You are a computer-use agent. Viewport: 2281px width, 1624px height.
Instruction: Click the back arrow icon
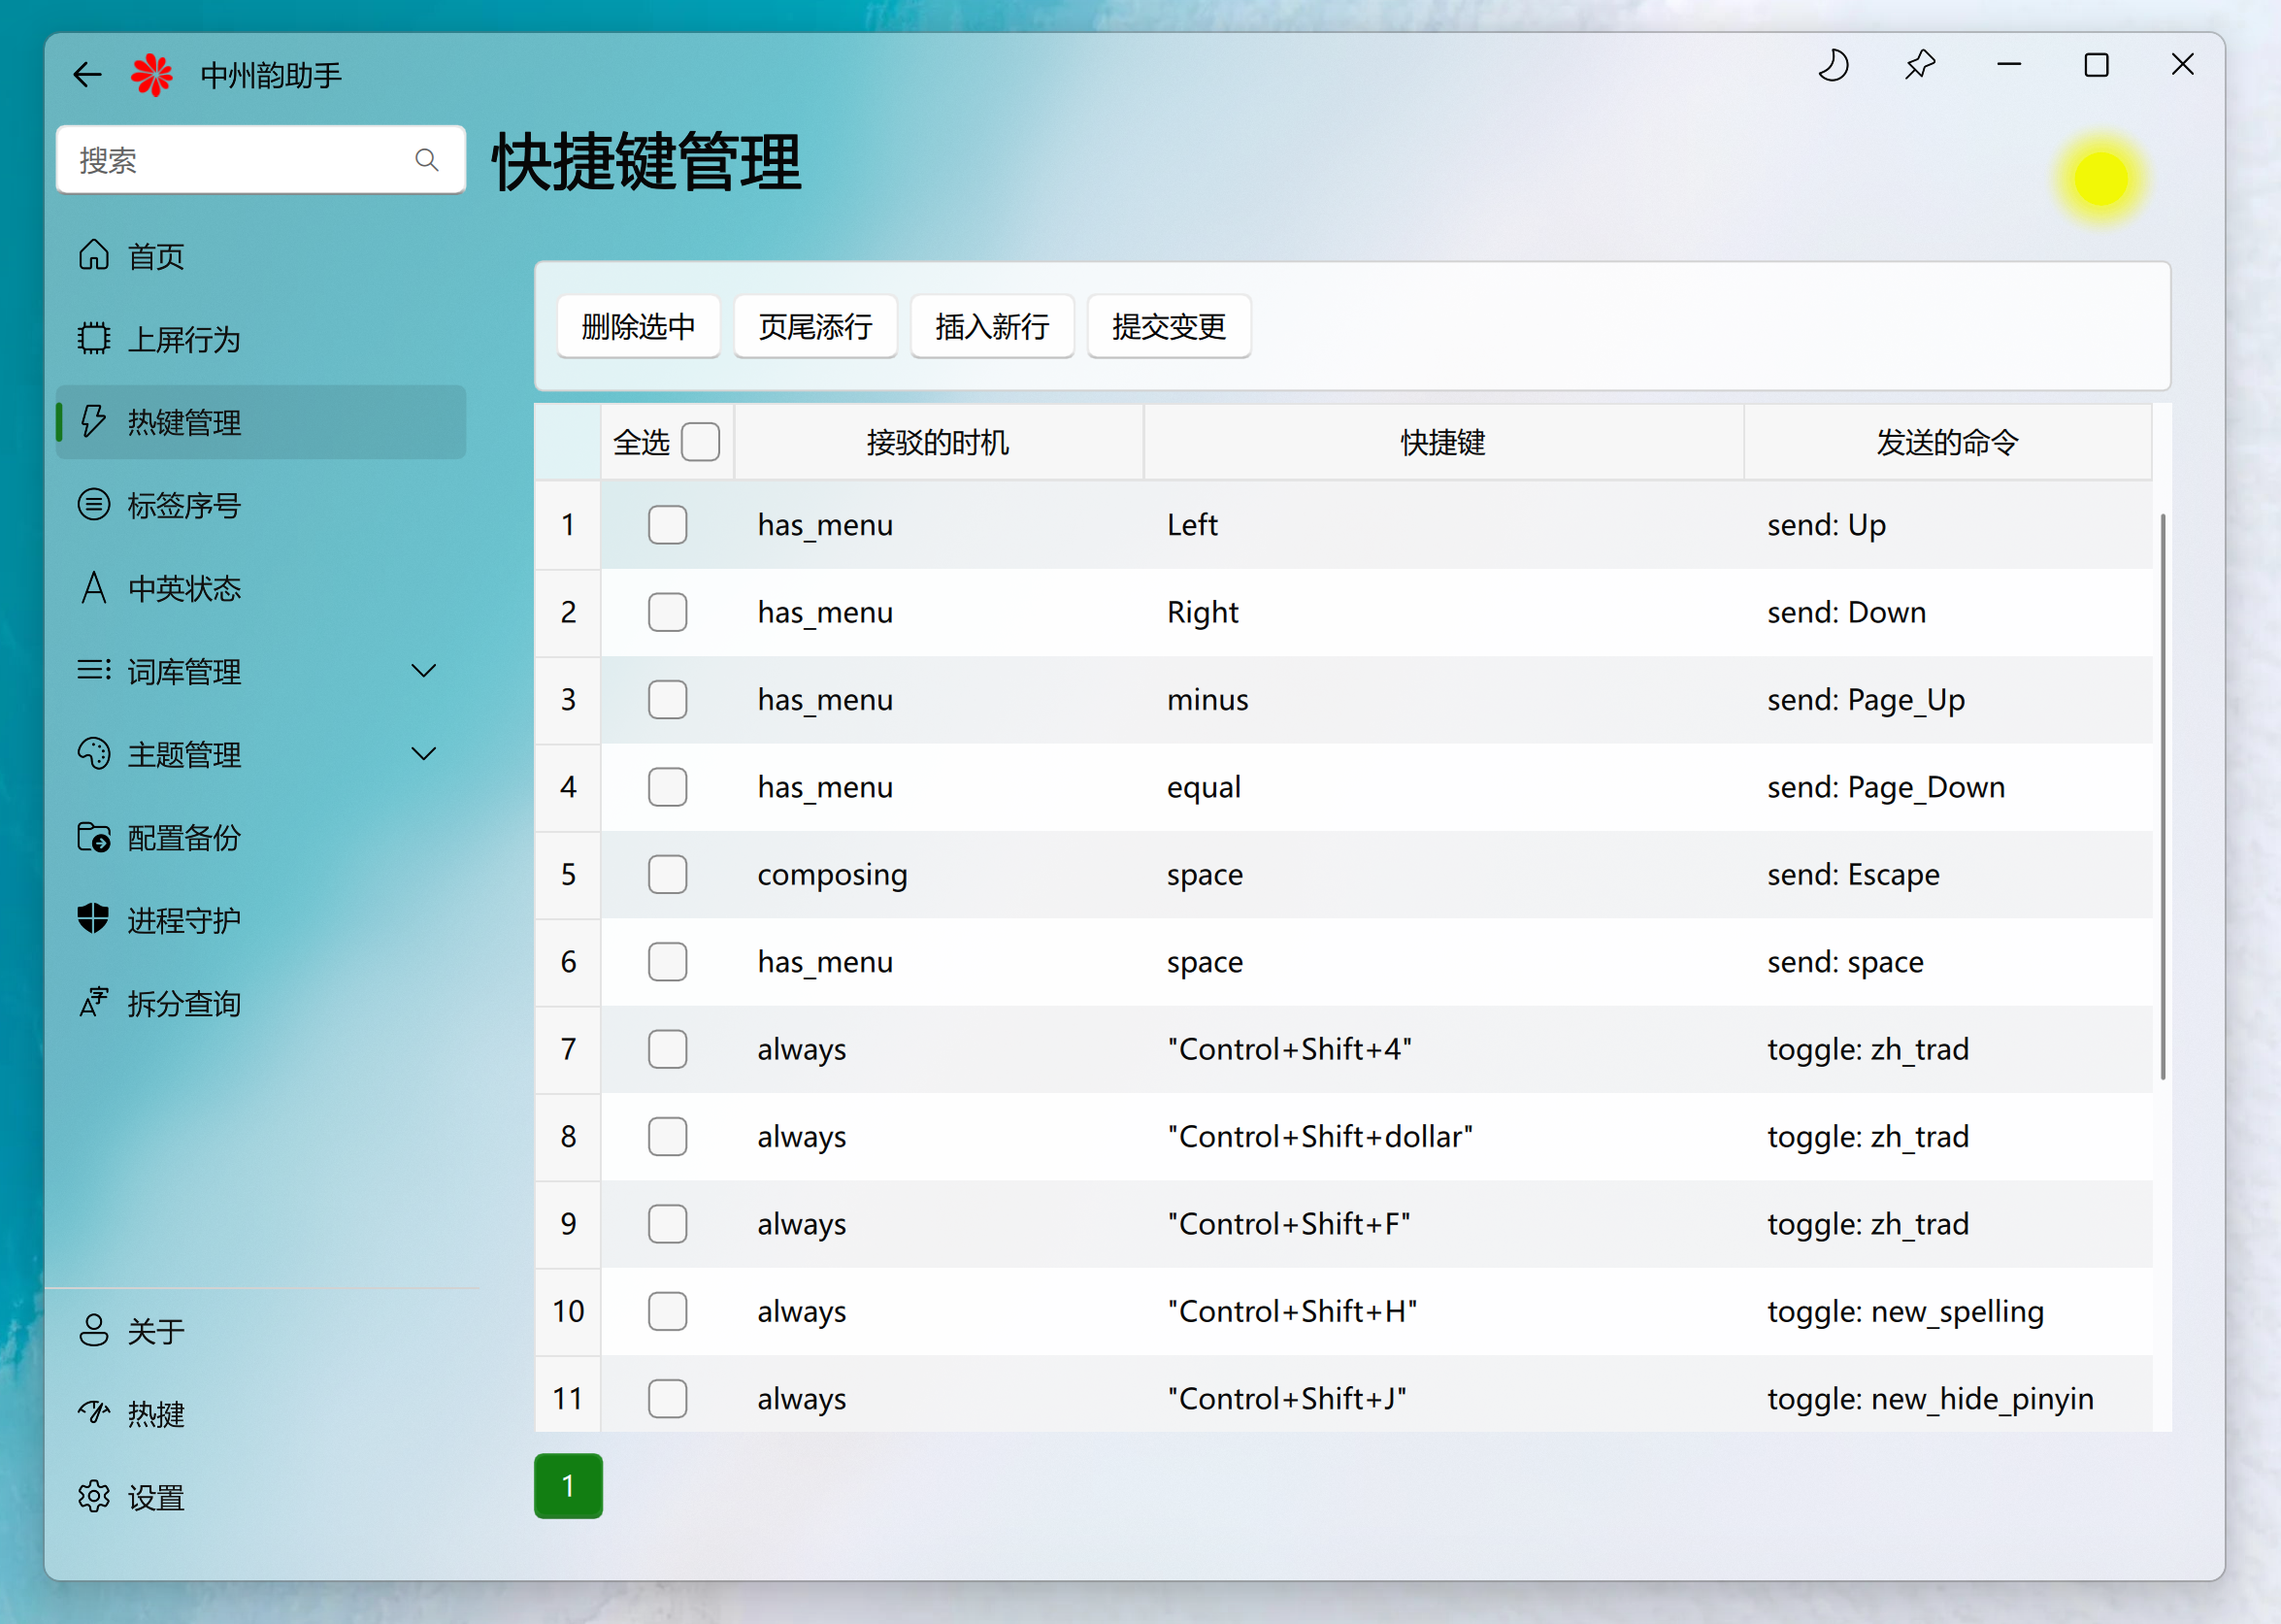(x=88, y=74)
